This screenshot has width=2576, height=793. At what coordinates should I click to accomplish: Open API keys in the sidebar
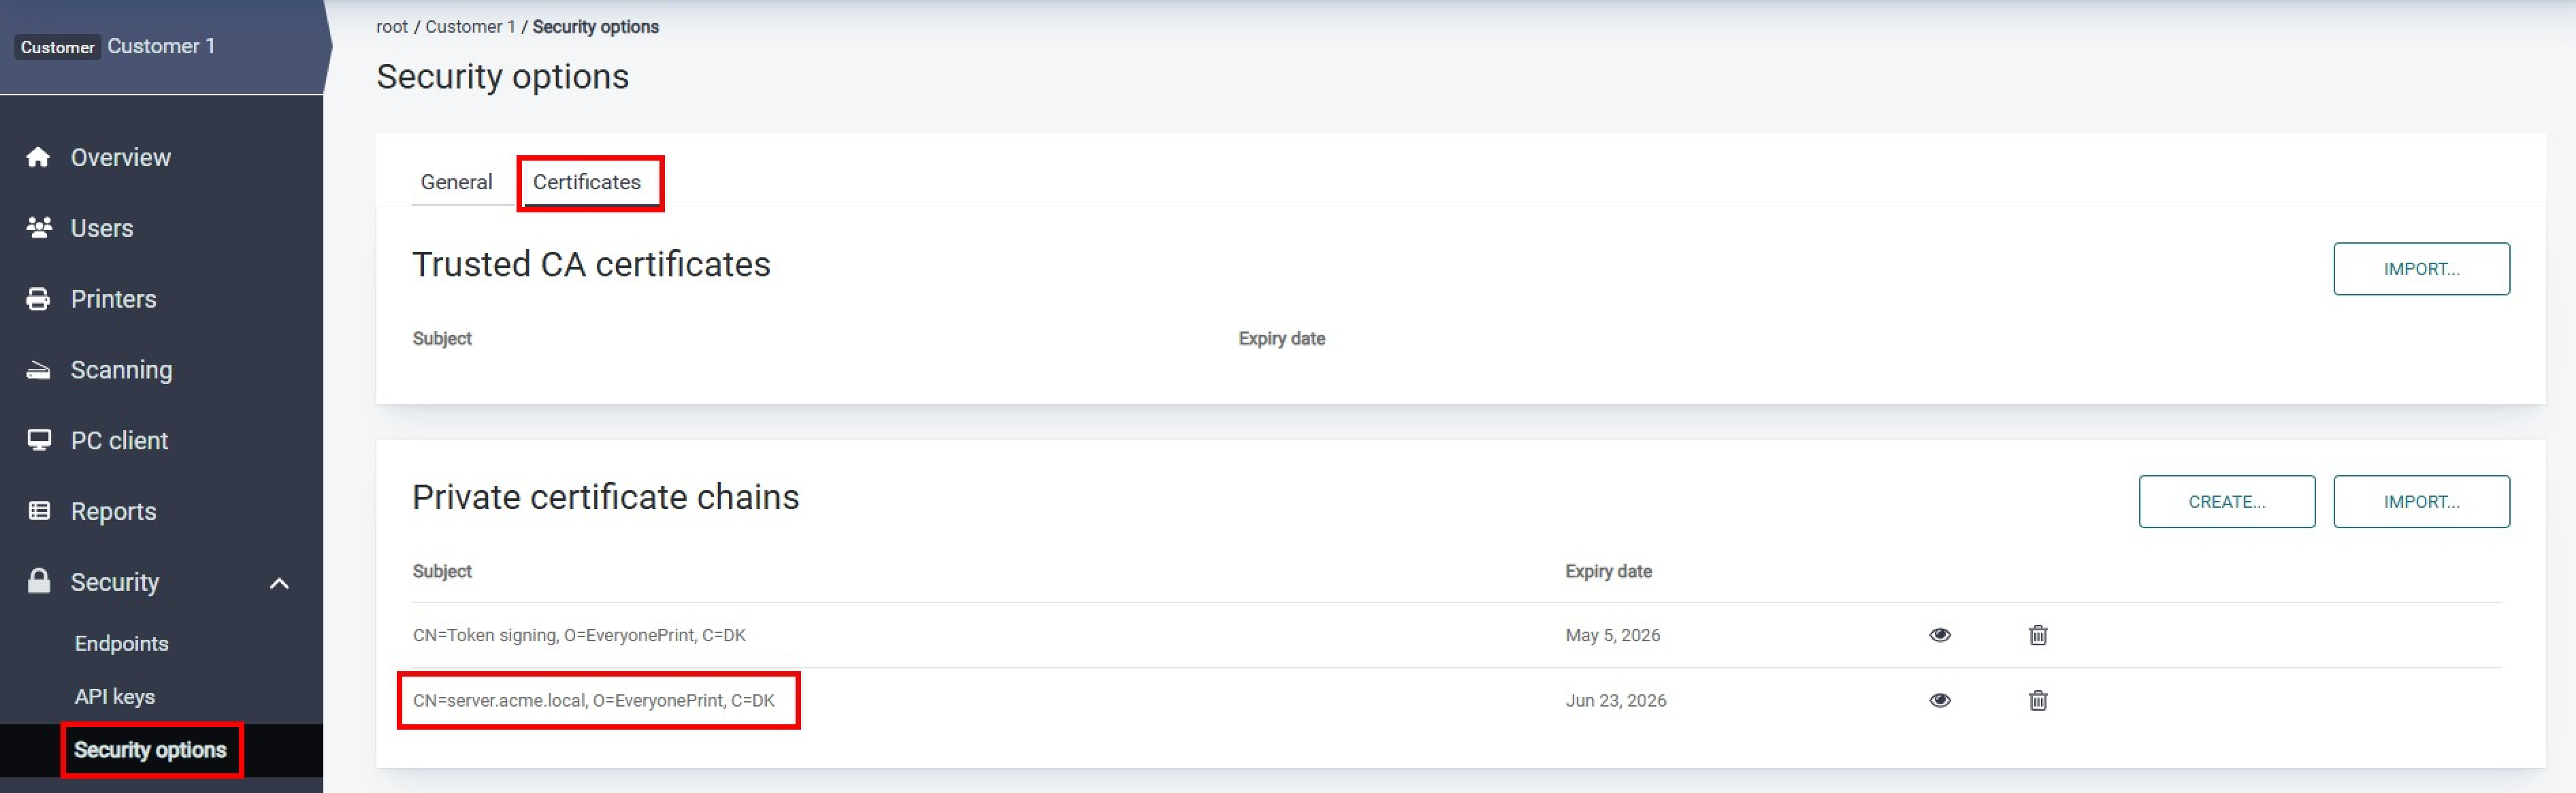pos(114,697)
